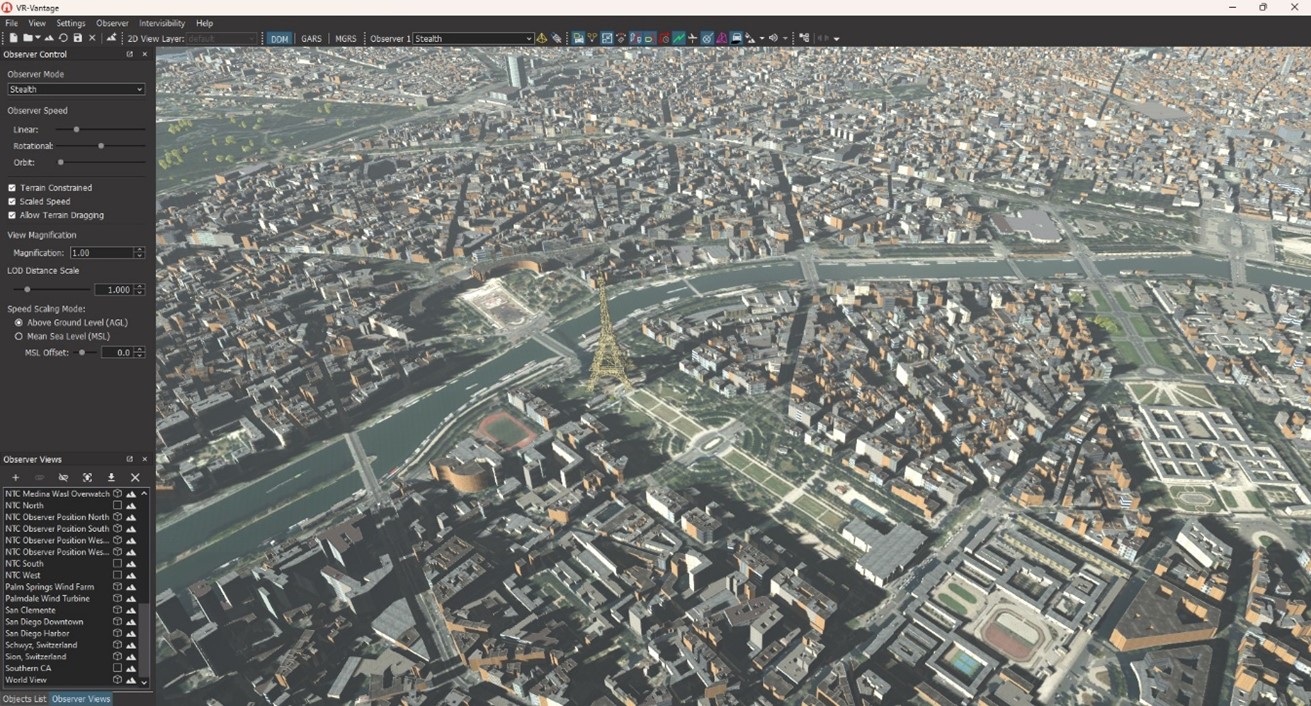Viewport: 1311px width, 706px height.
Task: Click the Save icon in the toolbar
Action: pos(78,38)
